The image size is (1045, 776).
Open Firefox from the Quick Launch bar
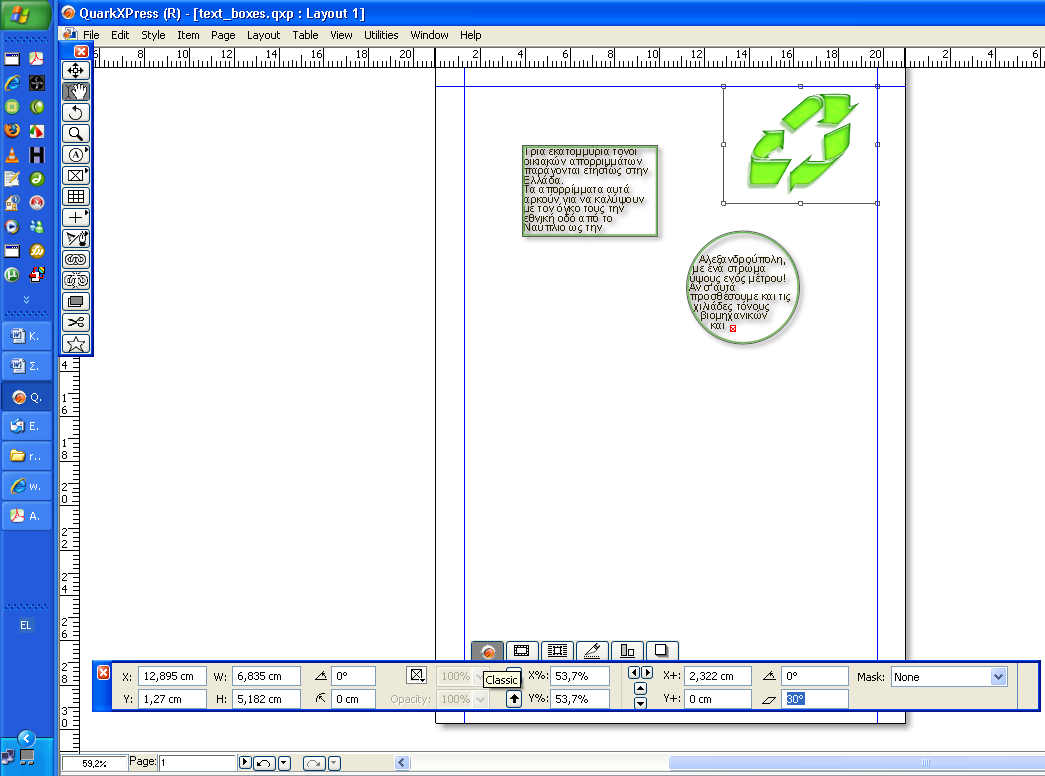pyautogui.click(x=12, y=131)
